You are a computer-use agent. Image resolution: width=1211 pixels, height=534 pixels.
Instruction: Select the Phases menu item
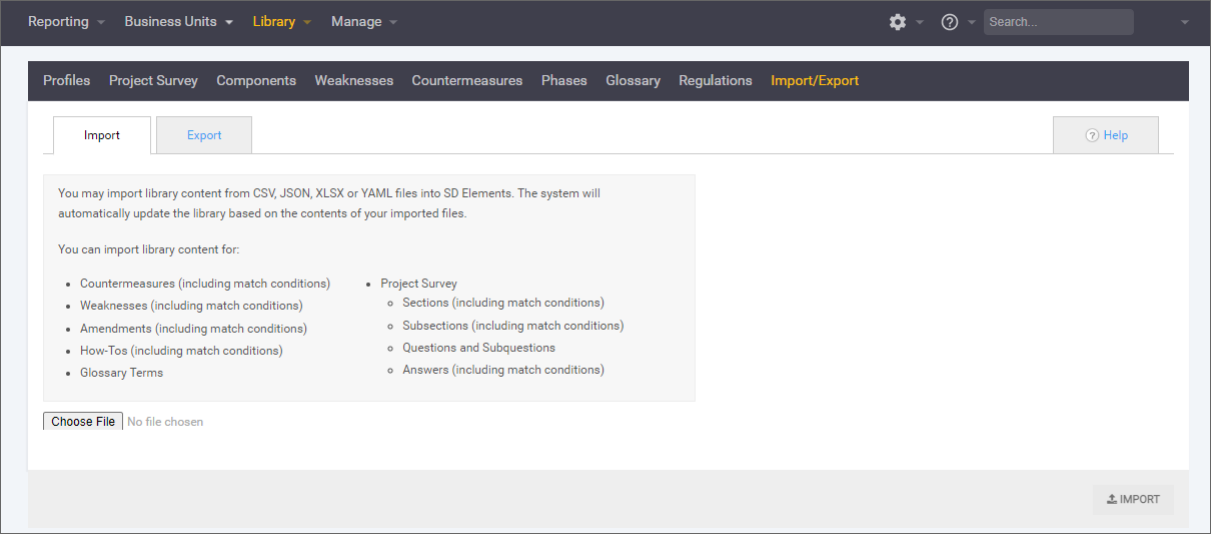click(x=564, y=81)
